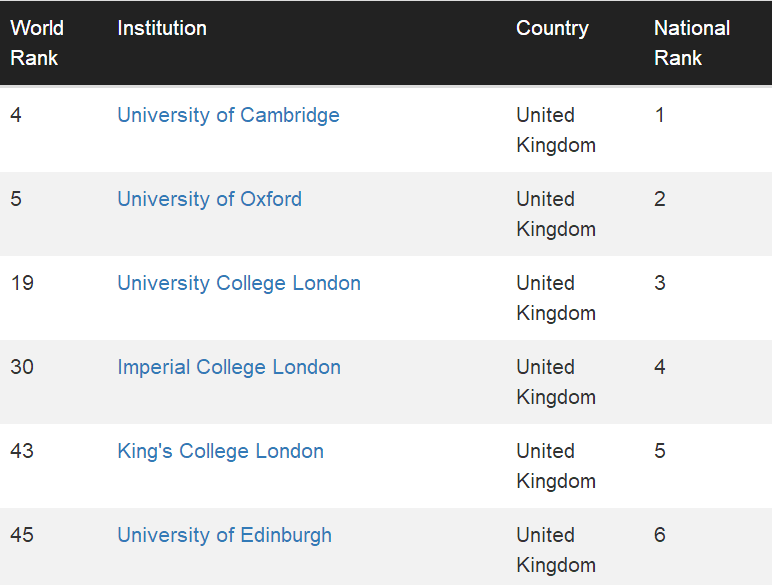Click the world rank 30 cell

click(x=22, y=367)
